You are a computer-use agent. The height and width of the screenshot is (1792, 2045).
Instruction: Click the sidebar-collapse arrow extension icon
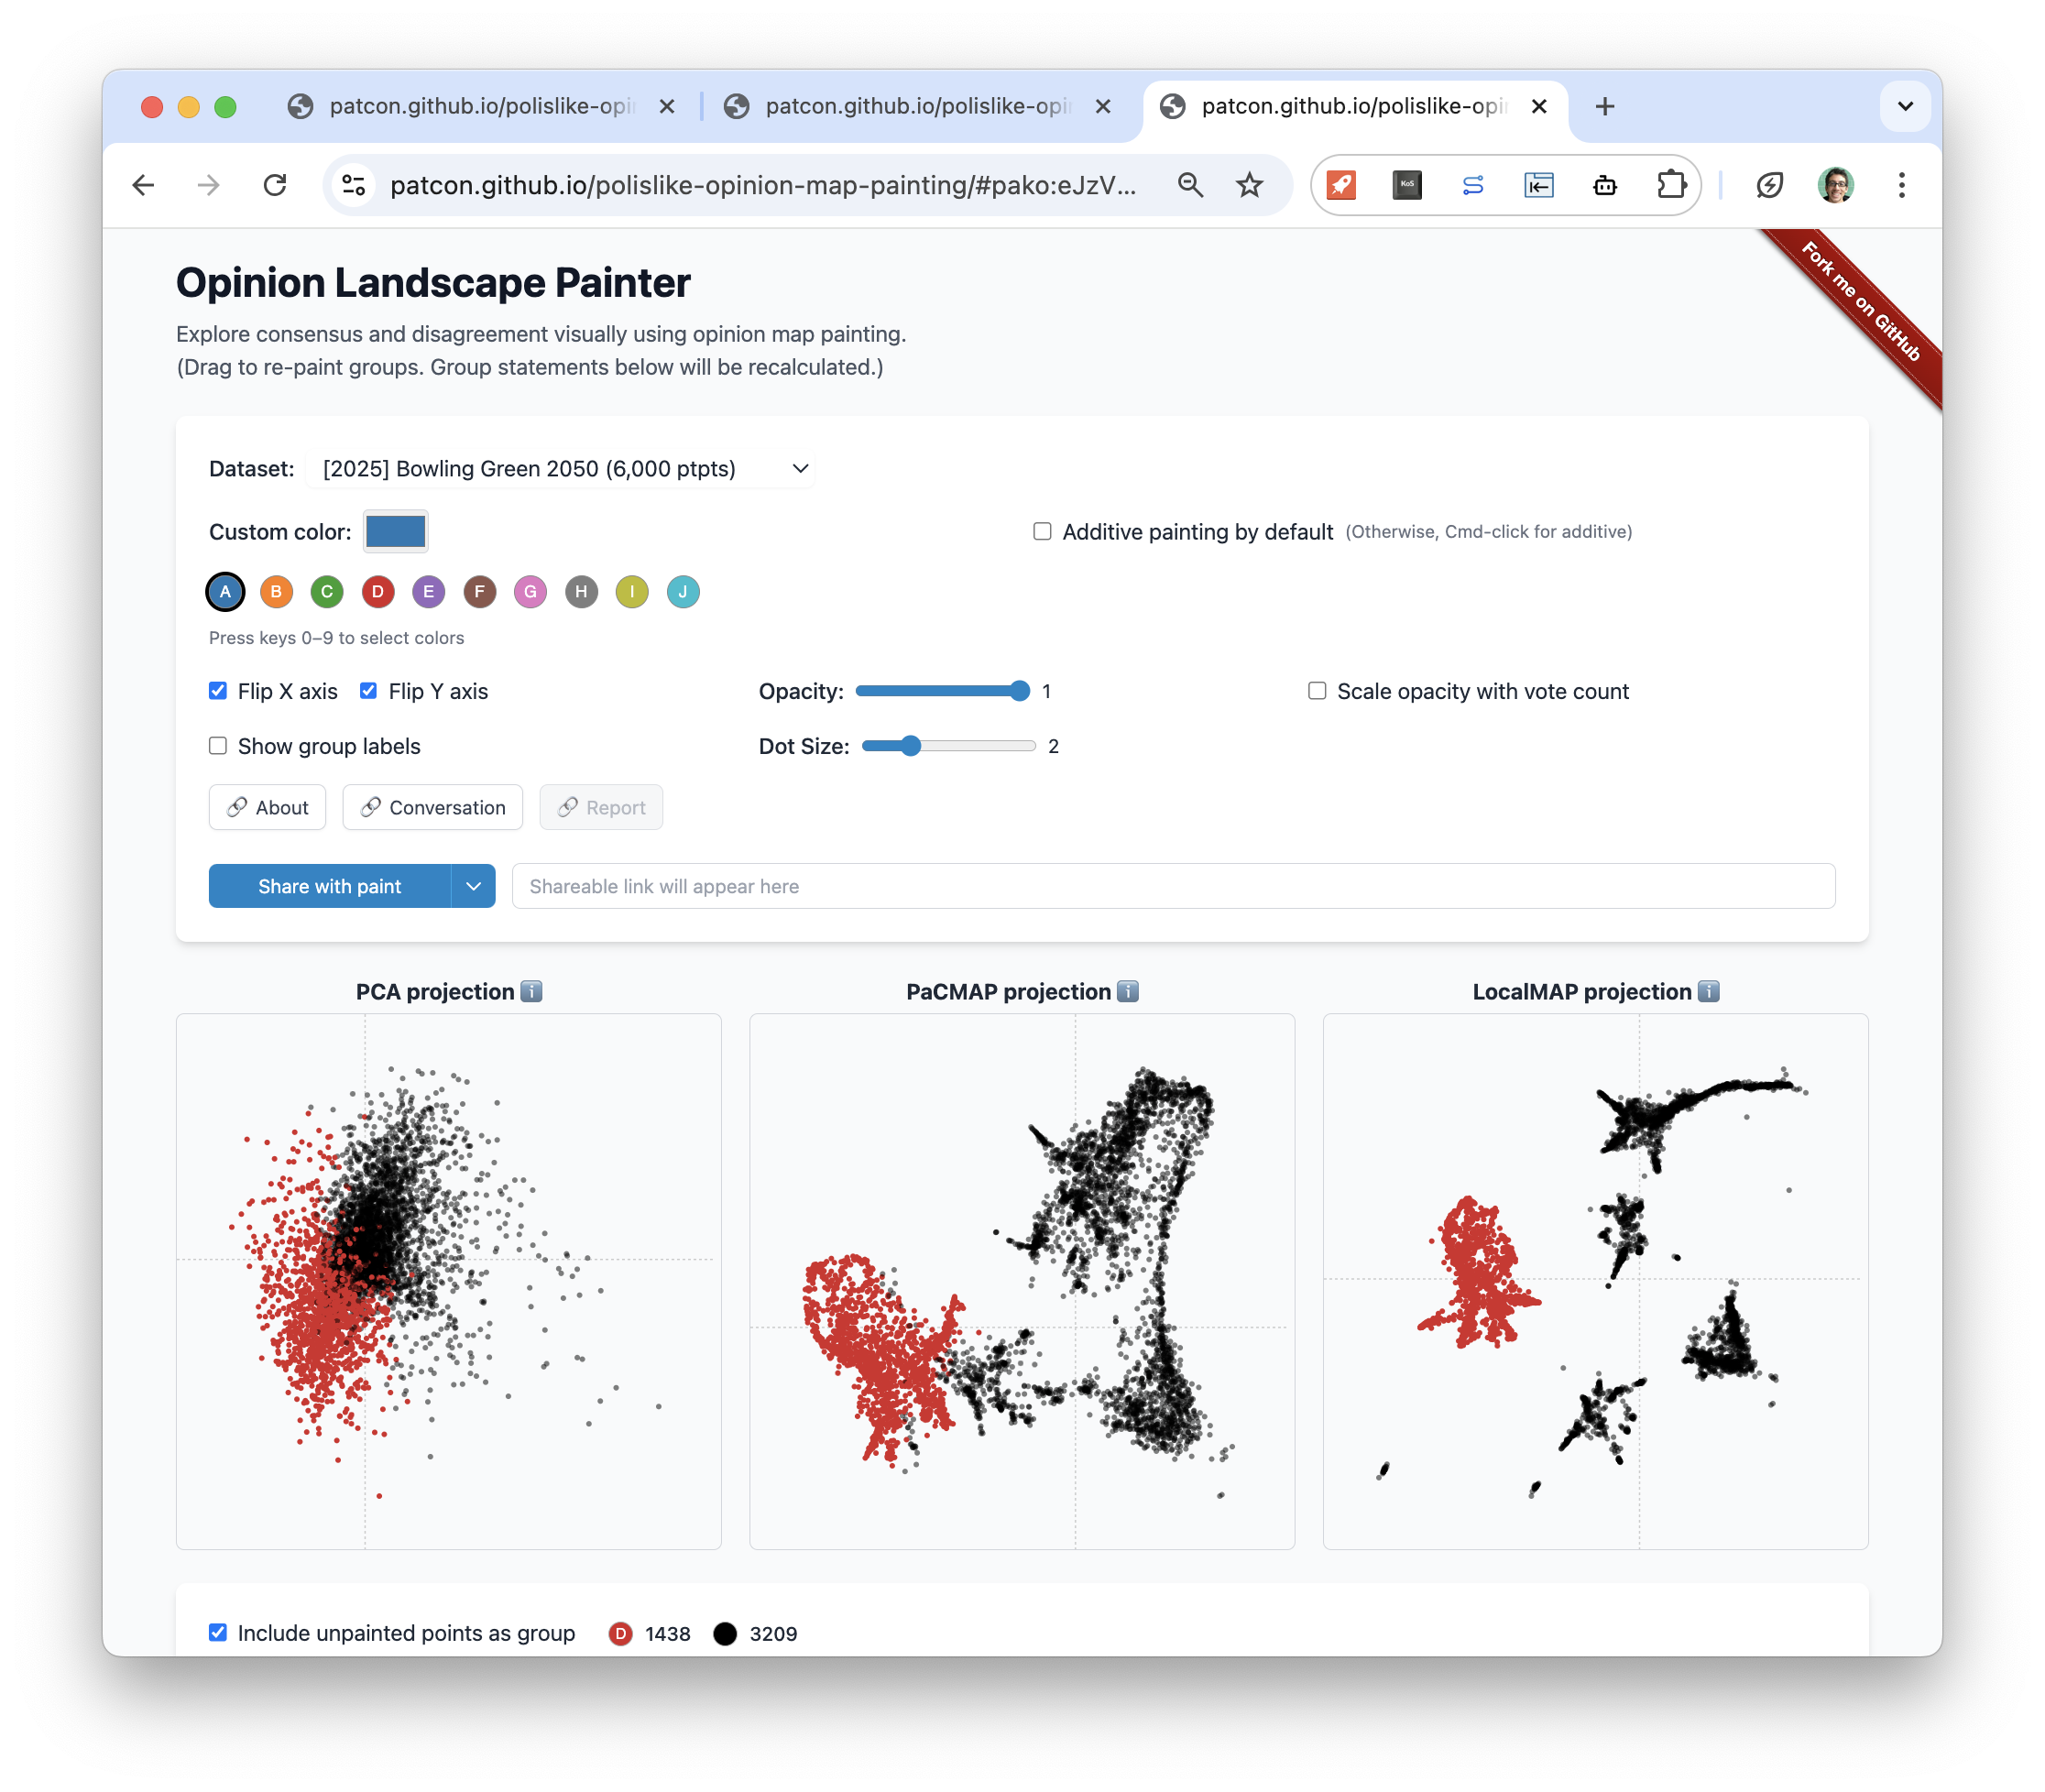(1539, 185)
